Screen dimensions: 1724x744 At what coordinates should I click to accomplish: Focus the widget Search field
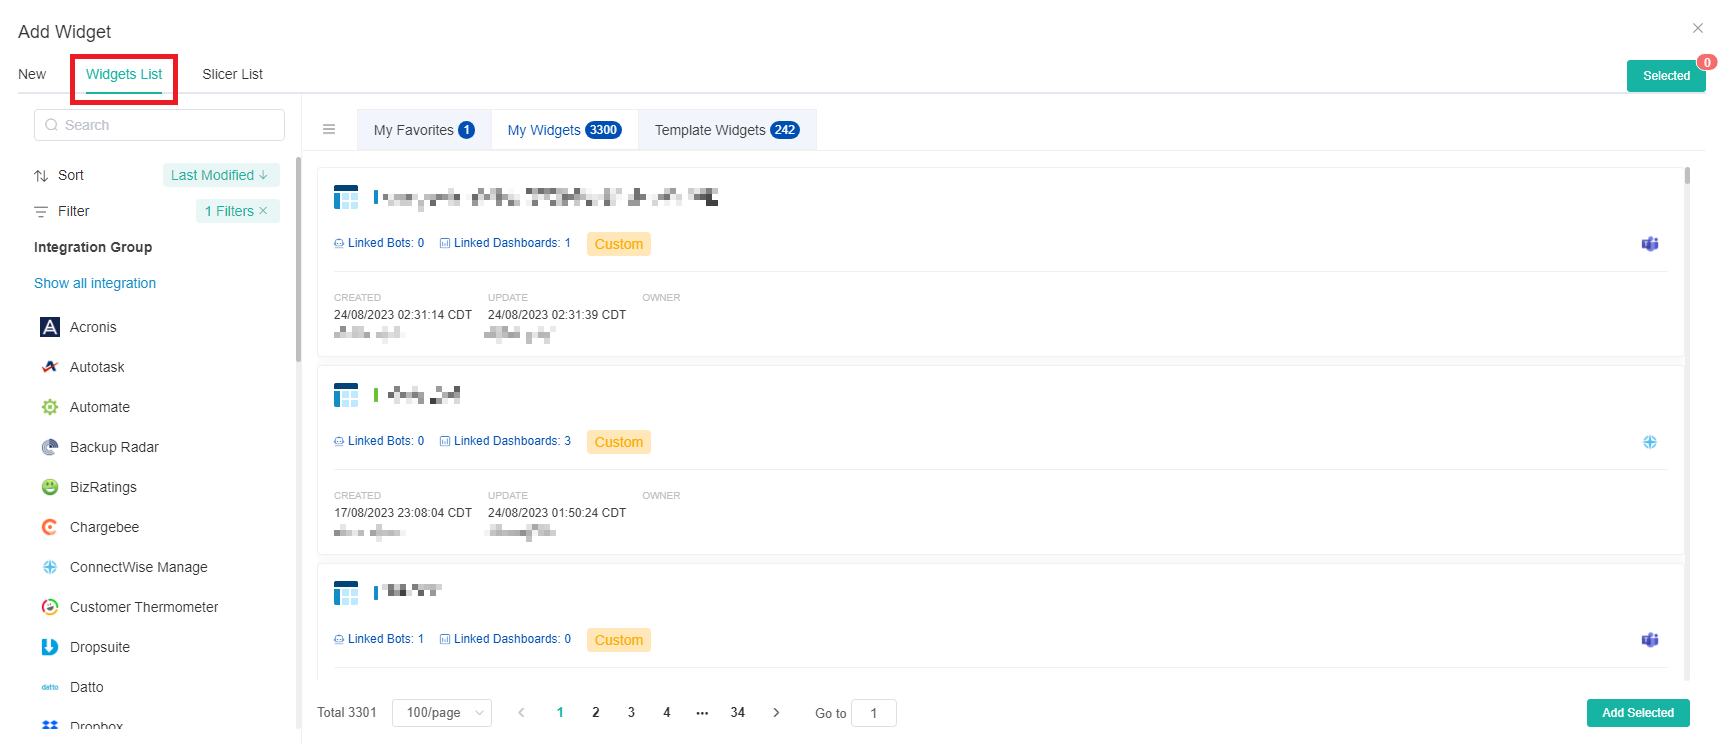pyautogui.click(x=159, y=125)
